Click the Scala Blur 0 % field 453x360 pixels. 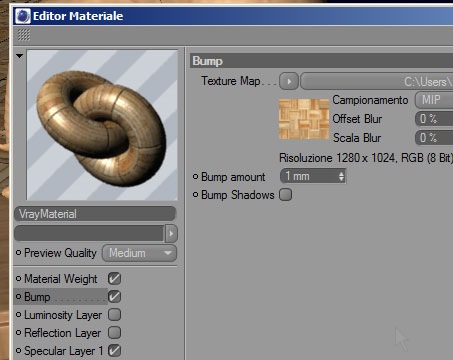434,138
